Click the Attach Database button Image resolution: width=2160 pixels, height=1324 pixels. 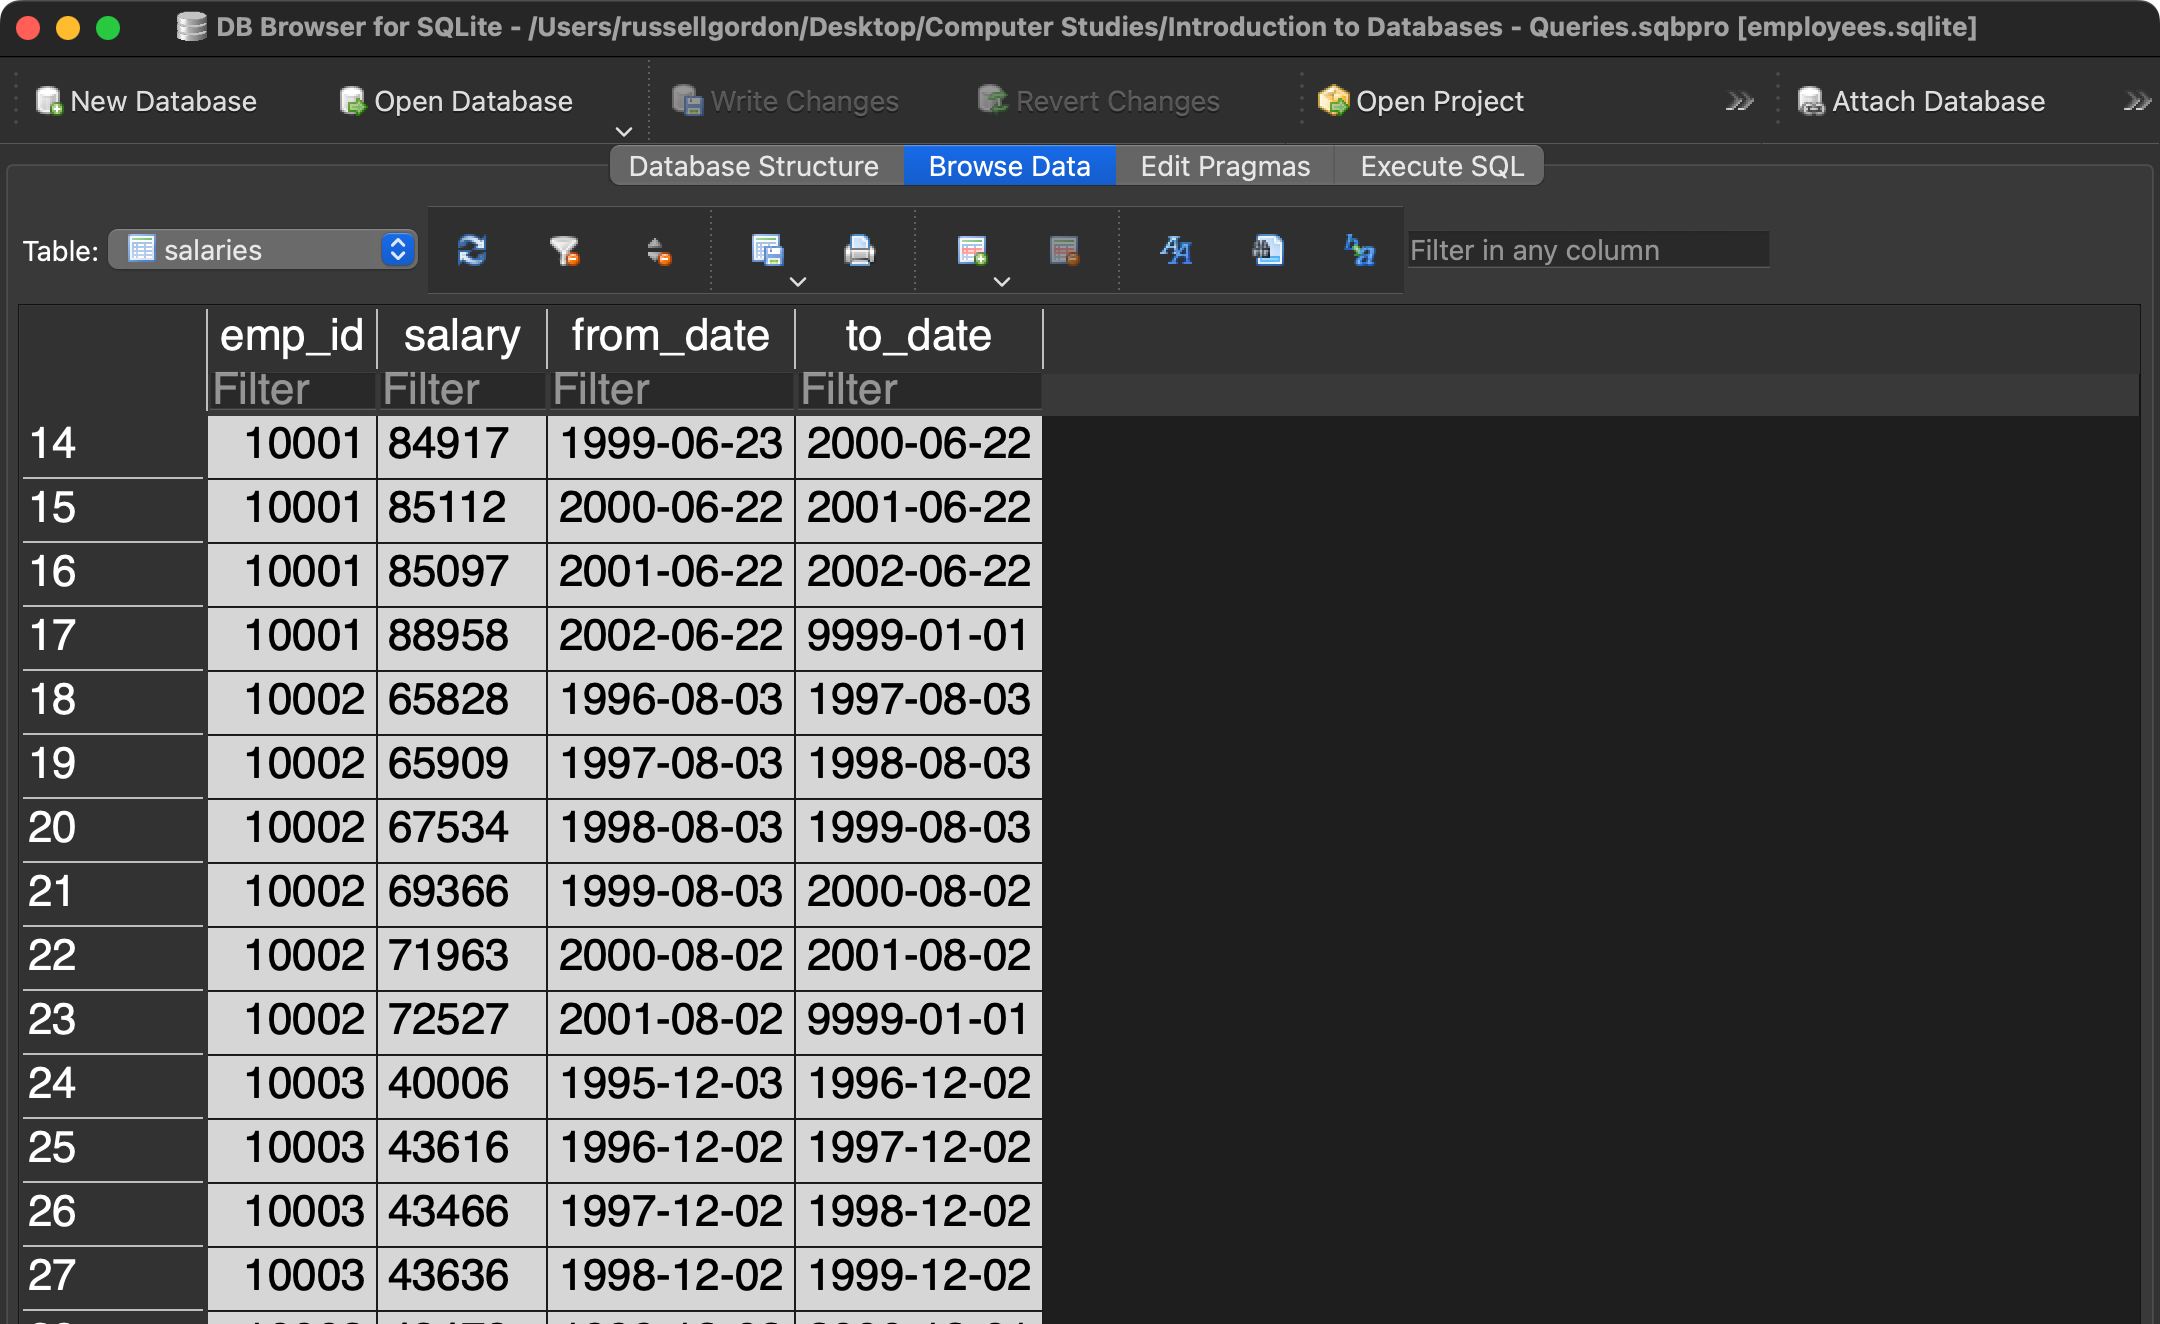point(1921,101)
